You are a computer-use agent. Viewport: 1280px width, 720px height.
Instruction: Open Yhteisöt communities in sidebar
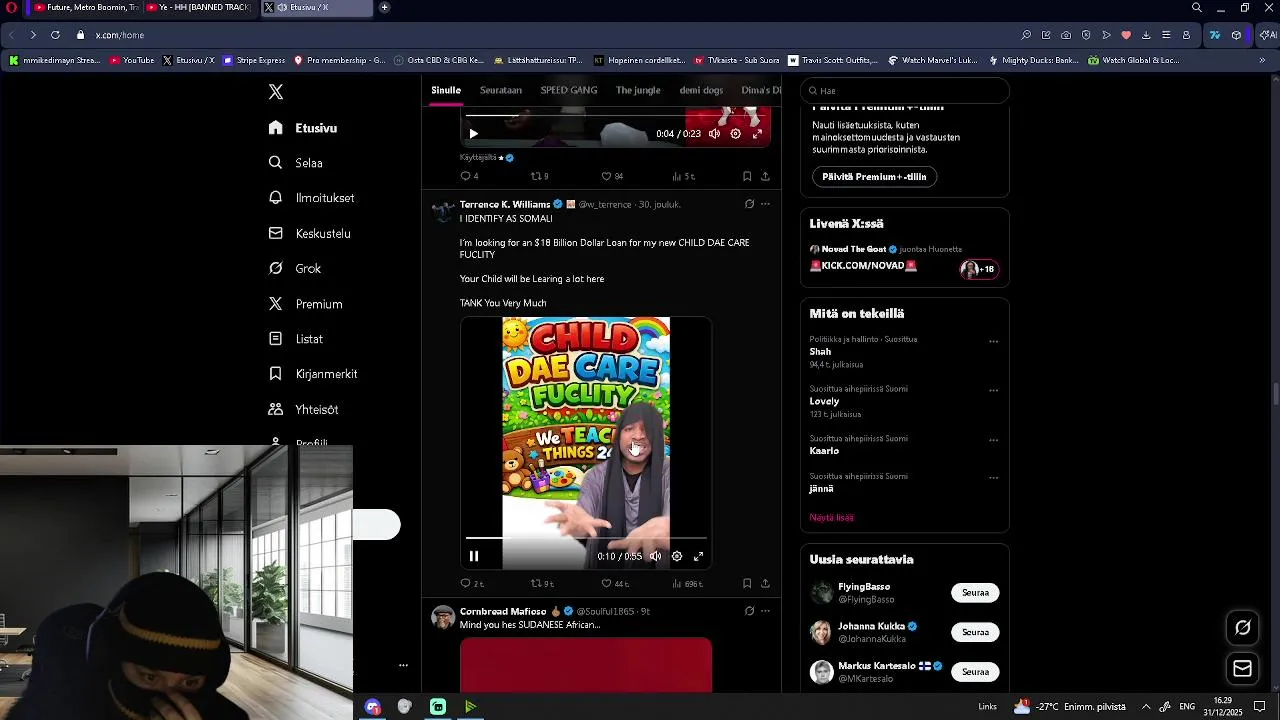click(x=304, y=409)
